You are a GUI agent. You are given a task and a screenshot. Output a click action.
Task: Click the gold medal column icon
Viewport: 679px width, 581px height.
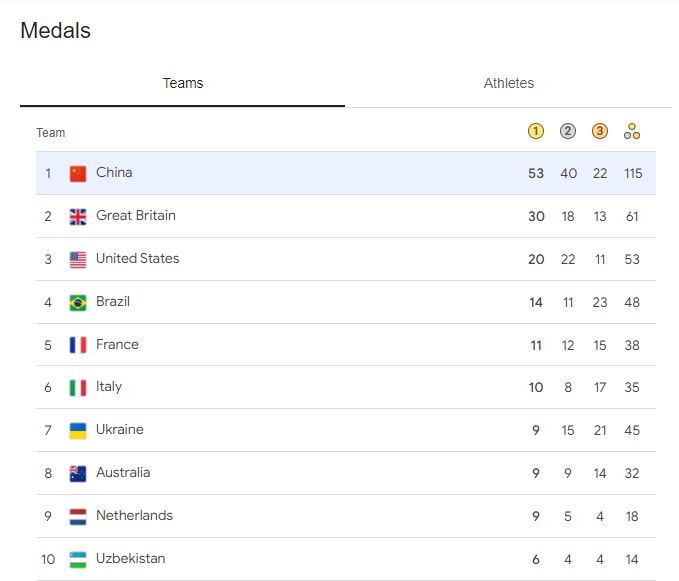536,131
